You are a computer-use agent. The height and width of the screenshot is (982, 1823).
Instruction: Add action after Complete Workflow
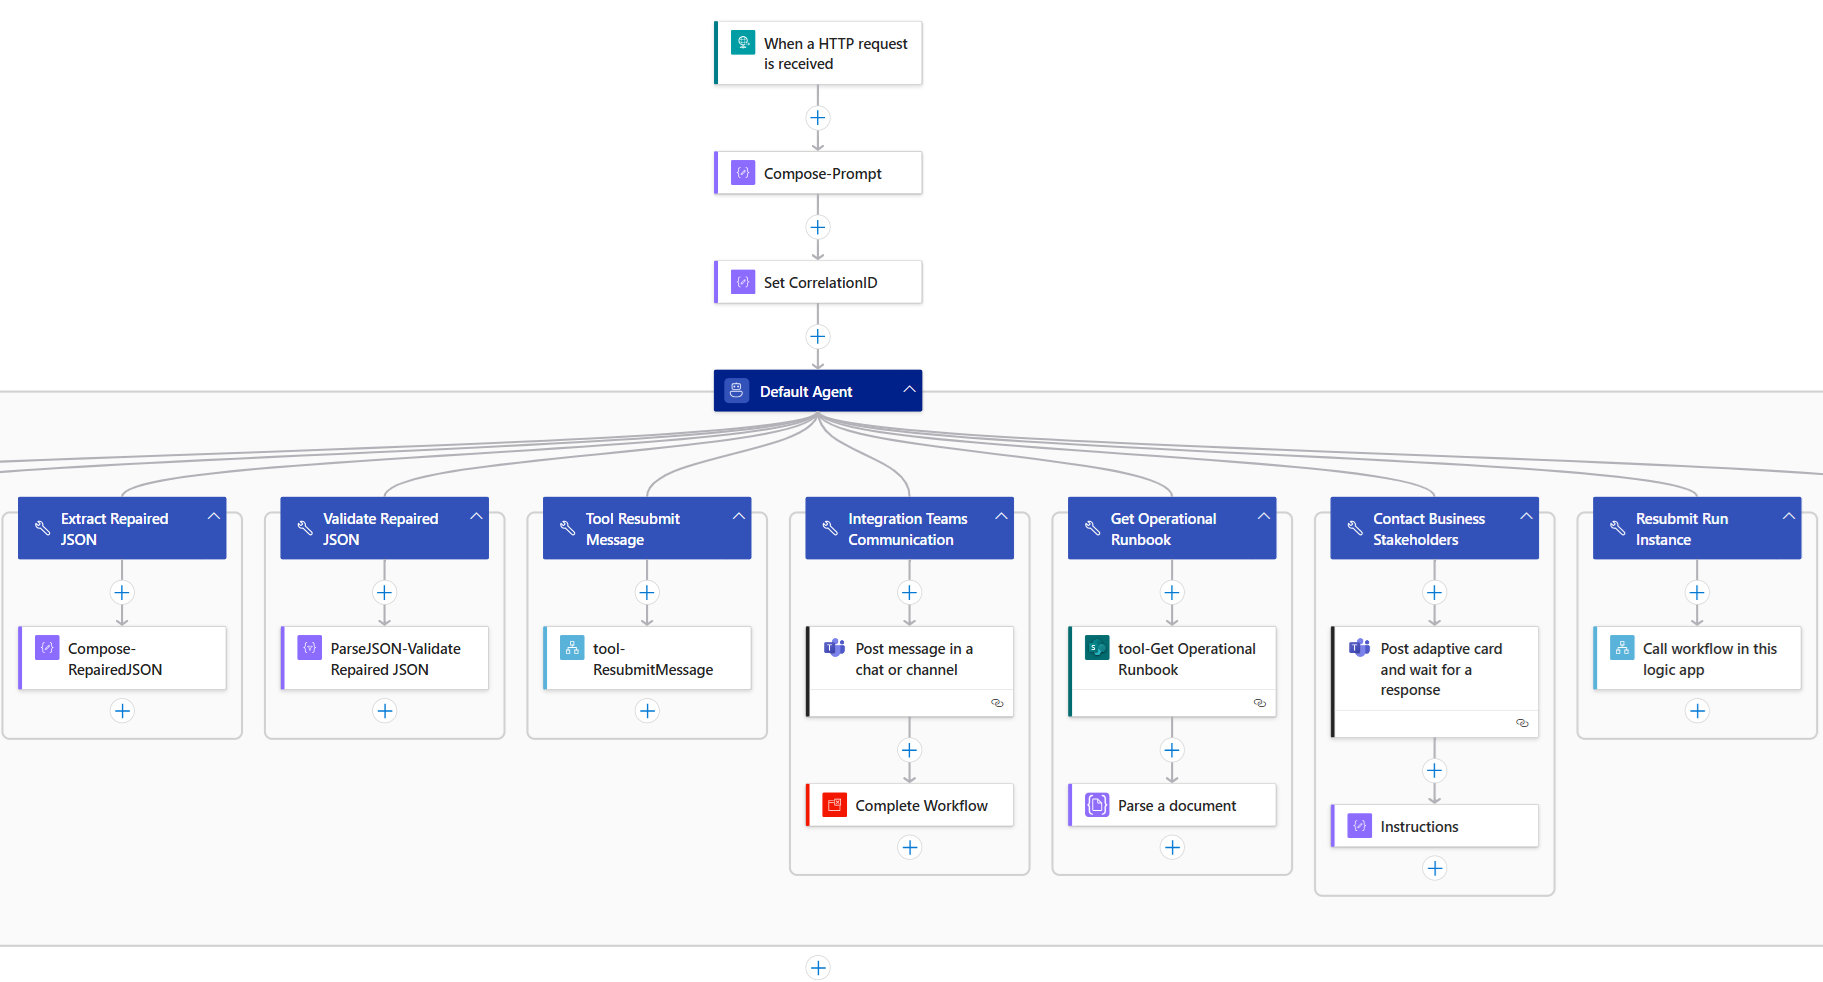click(909, 848)
